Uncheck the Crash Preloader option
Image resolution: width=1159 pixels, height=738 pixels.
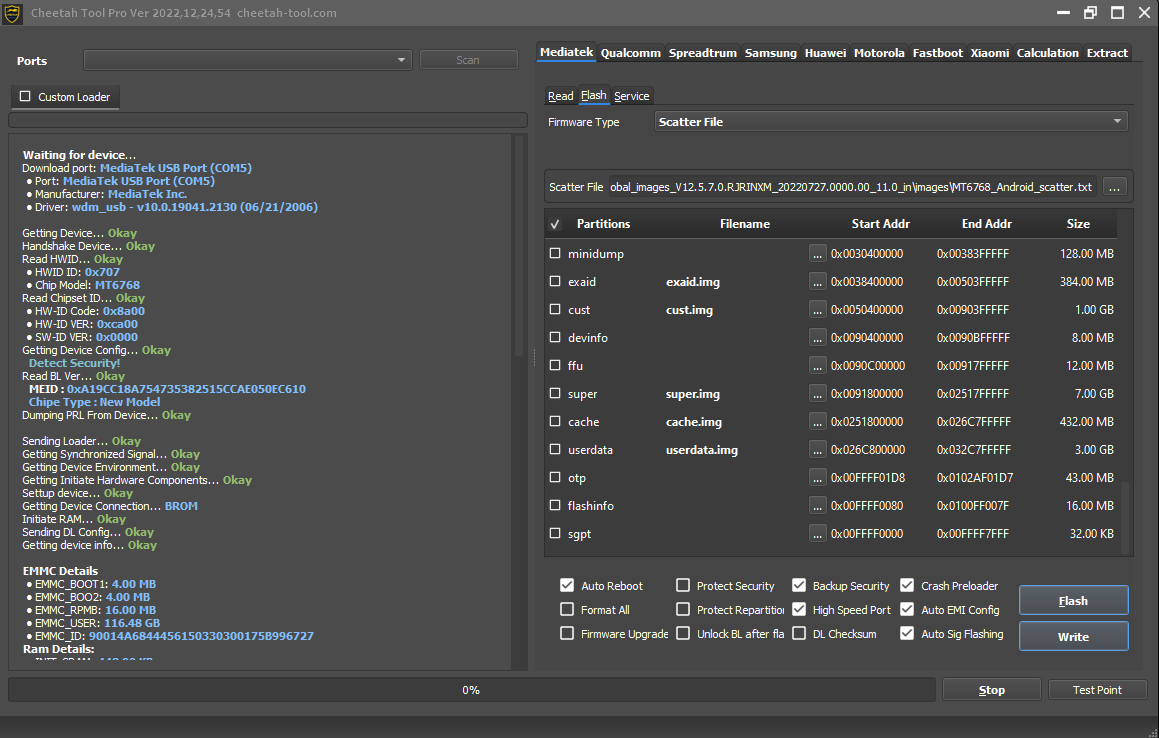tap(907, 585)
